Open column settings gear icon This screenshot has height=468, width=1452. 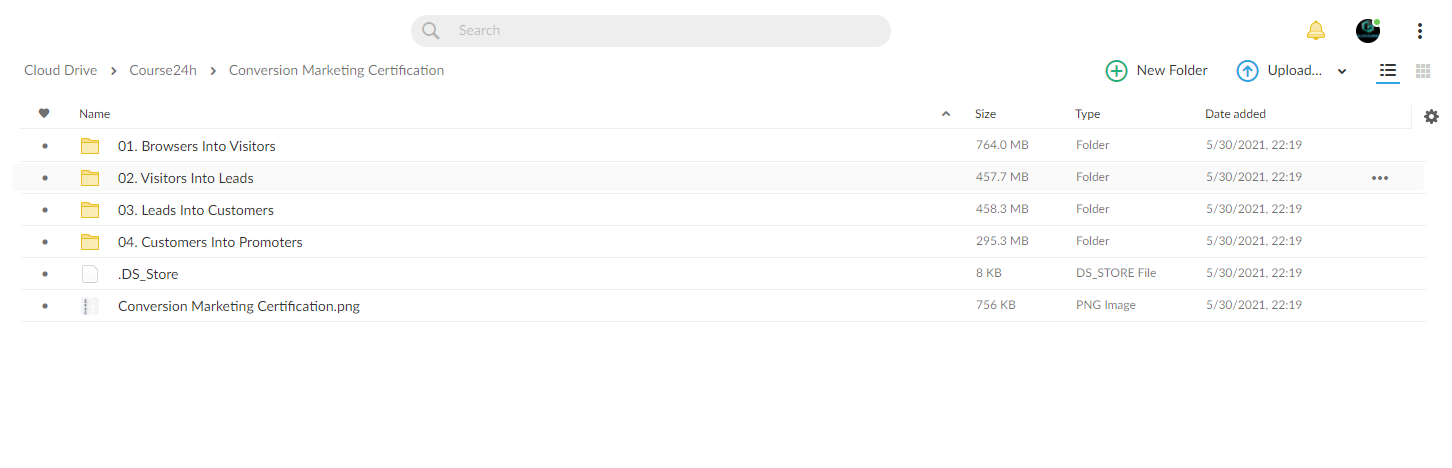click(x=1431, y=117)
